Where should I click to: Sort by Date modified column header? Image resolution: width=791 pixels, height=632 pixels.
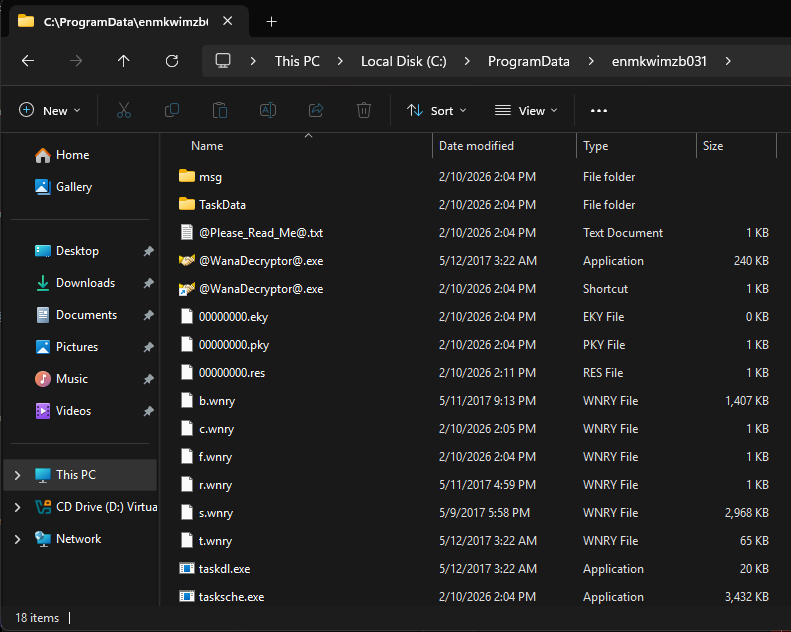click(x=504, y=146)
